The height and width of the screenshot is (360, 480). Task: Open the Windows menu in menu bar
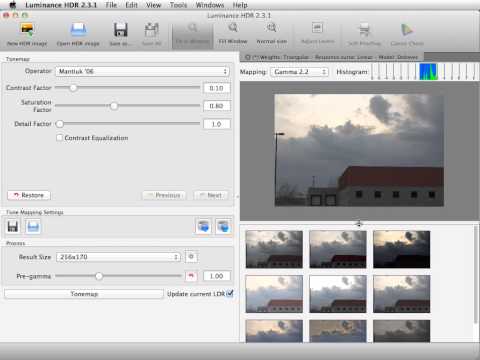[x=210, y=5]
